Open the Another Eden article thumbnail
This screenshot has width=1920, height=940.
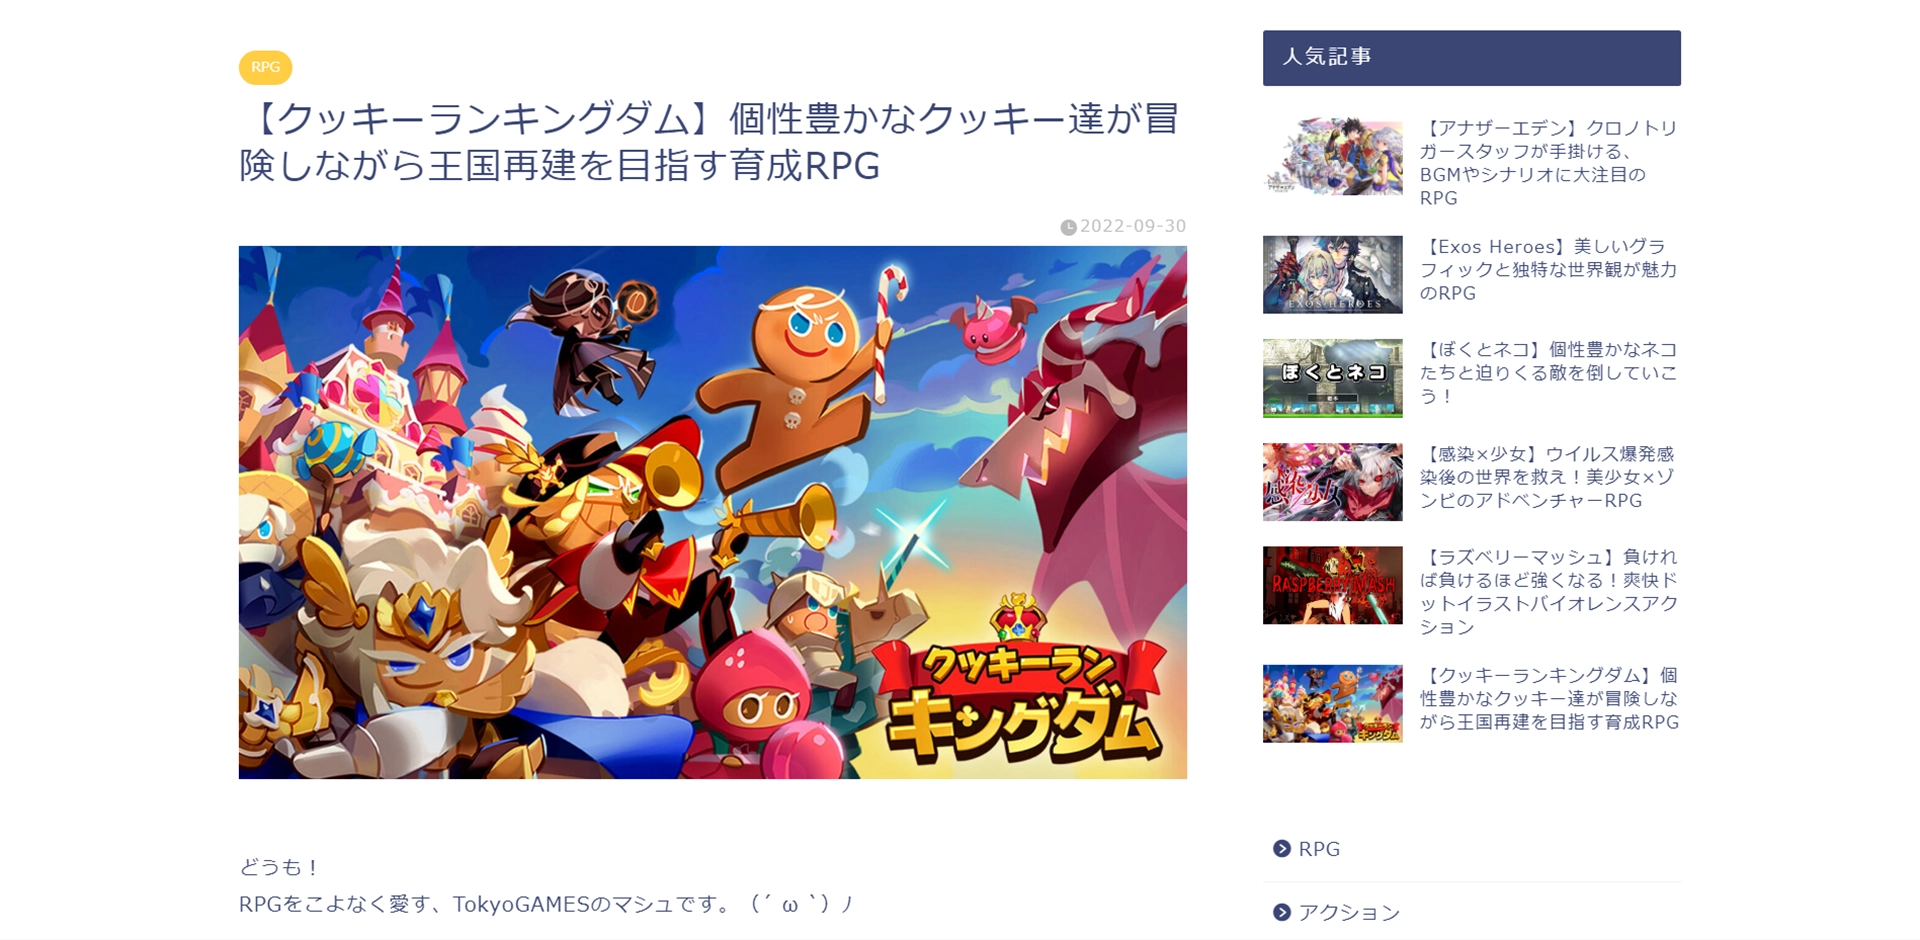coord(1332,156)
